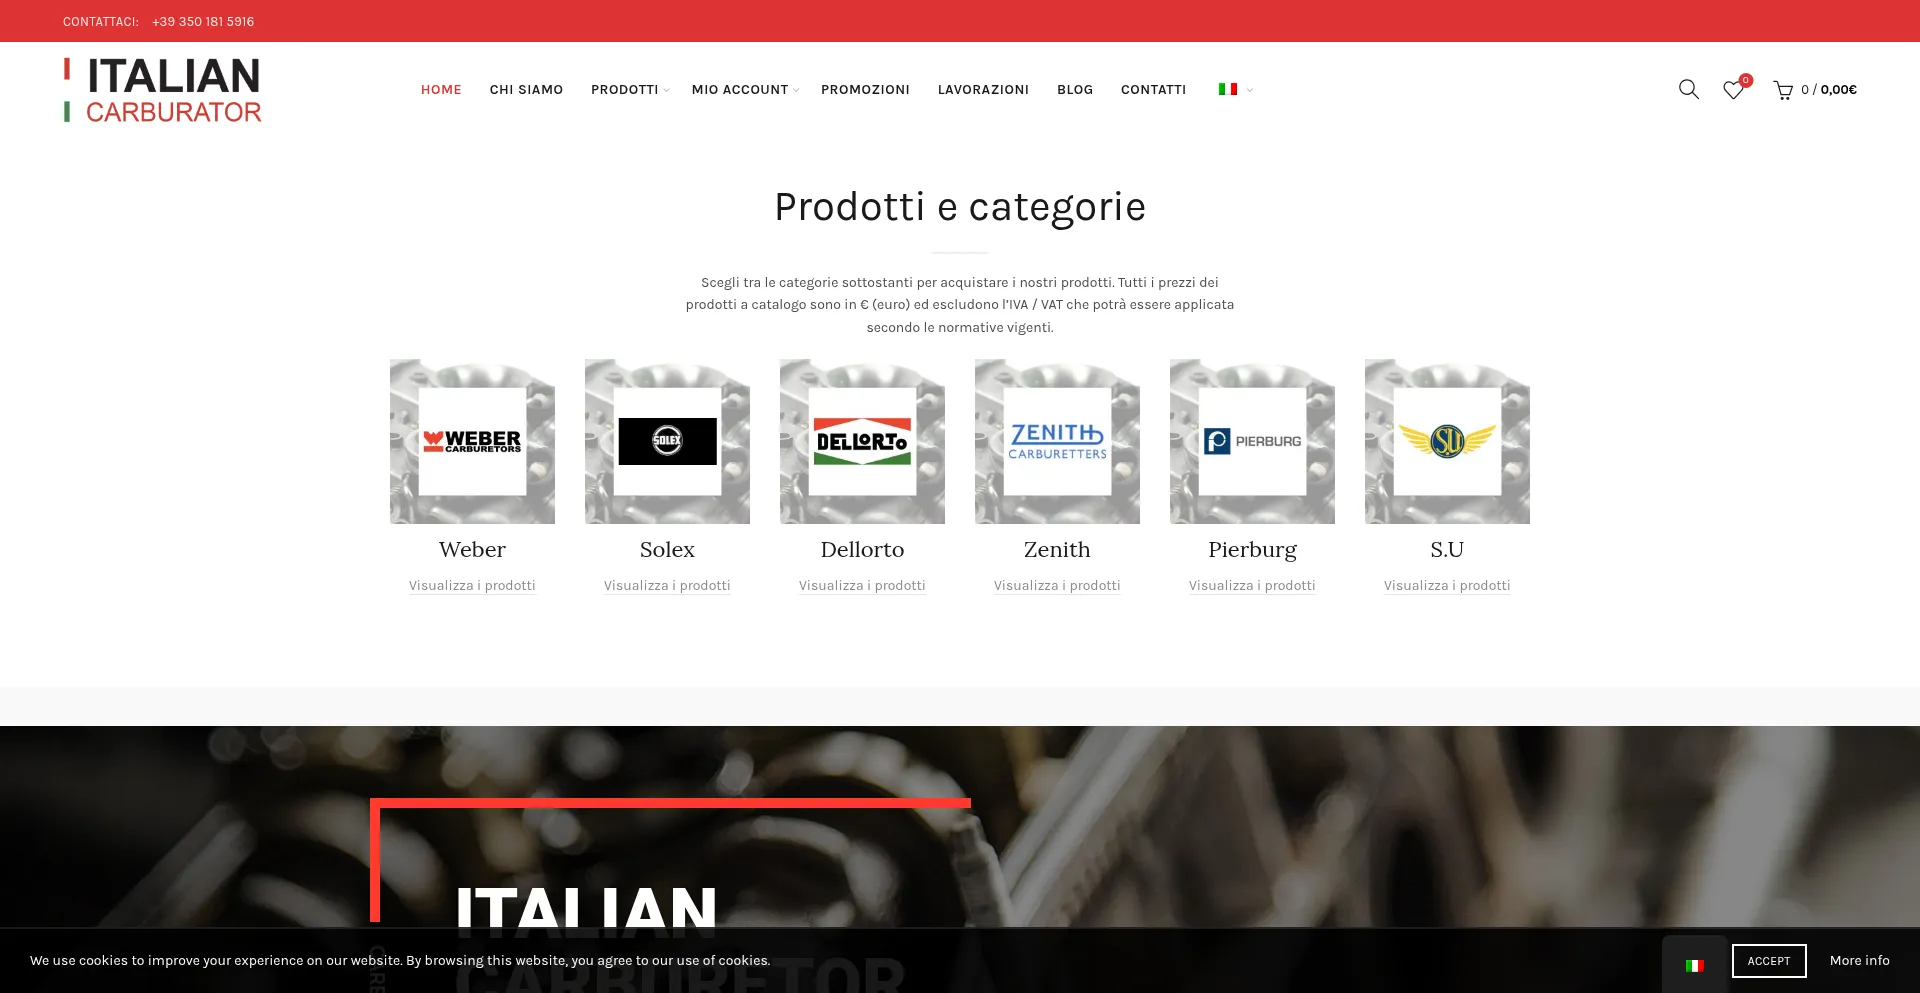Open the Contatti menu item
This screenshot has width=1920, height=993.
point(1153,89)
